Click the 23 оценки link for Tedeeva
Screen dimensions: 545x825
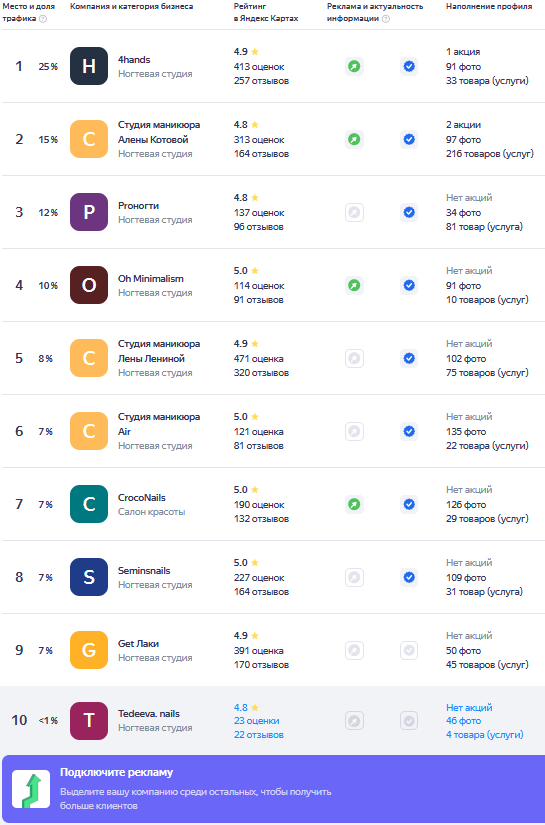pos(256,721)
